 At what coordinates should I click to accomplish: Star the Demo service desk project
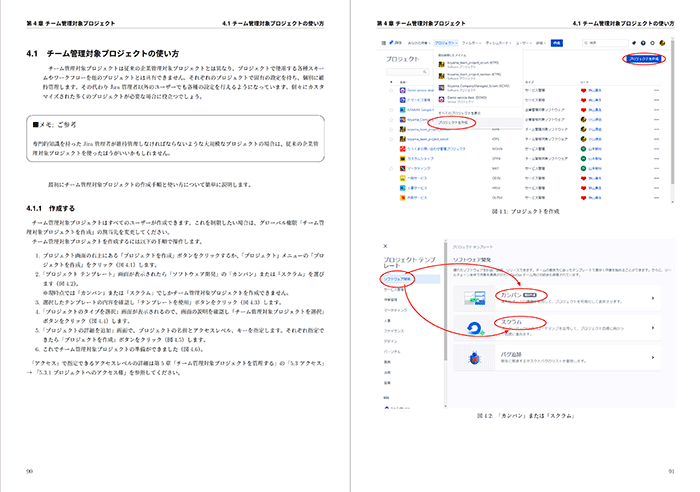tap(391, 90)
